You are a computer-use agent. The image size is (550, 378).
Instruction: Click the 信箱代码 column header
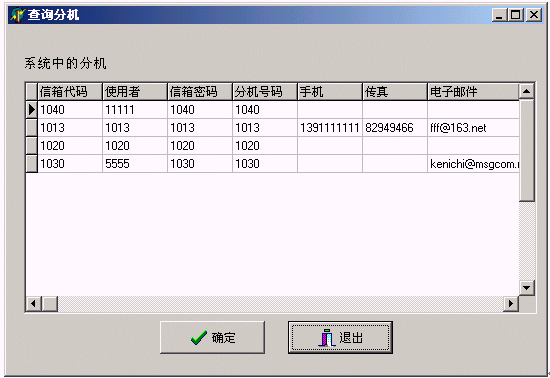70,92
